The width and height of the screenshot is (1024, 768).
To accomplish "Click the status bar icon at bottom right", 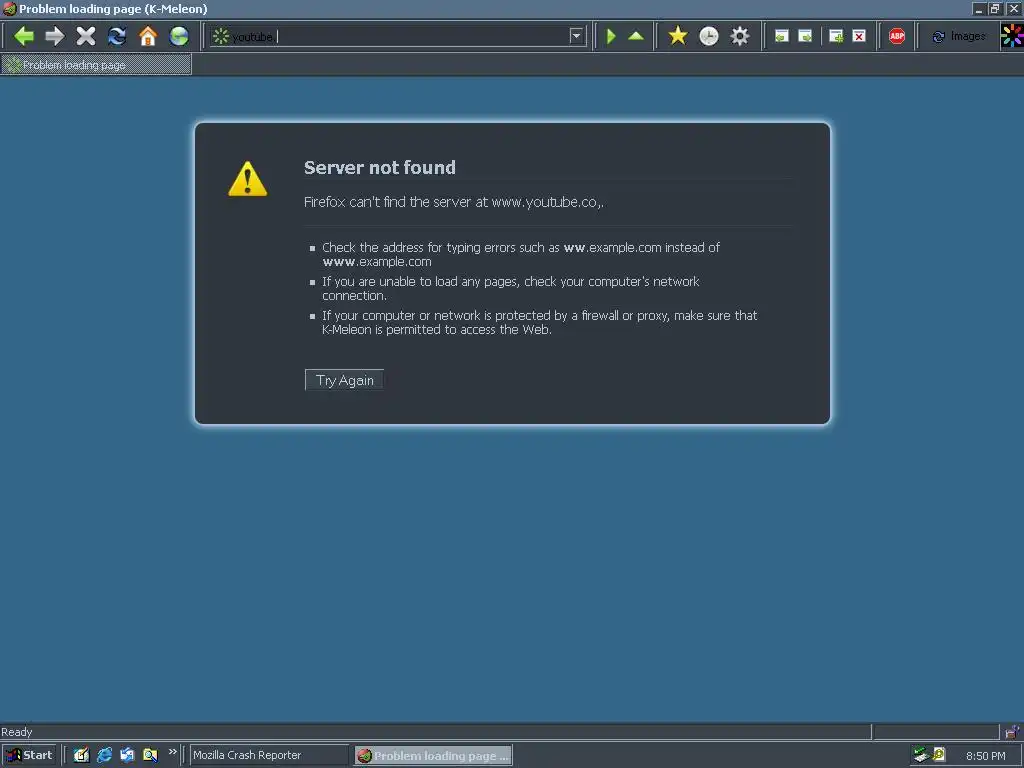I will 1012,731.
